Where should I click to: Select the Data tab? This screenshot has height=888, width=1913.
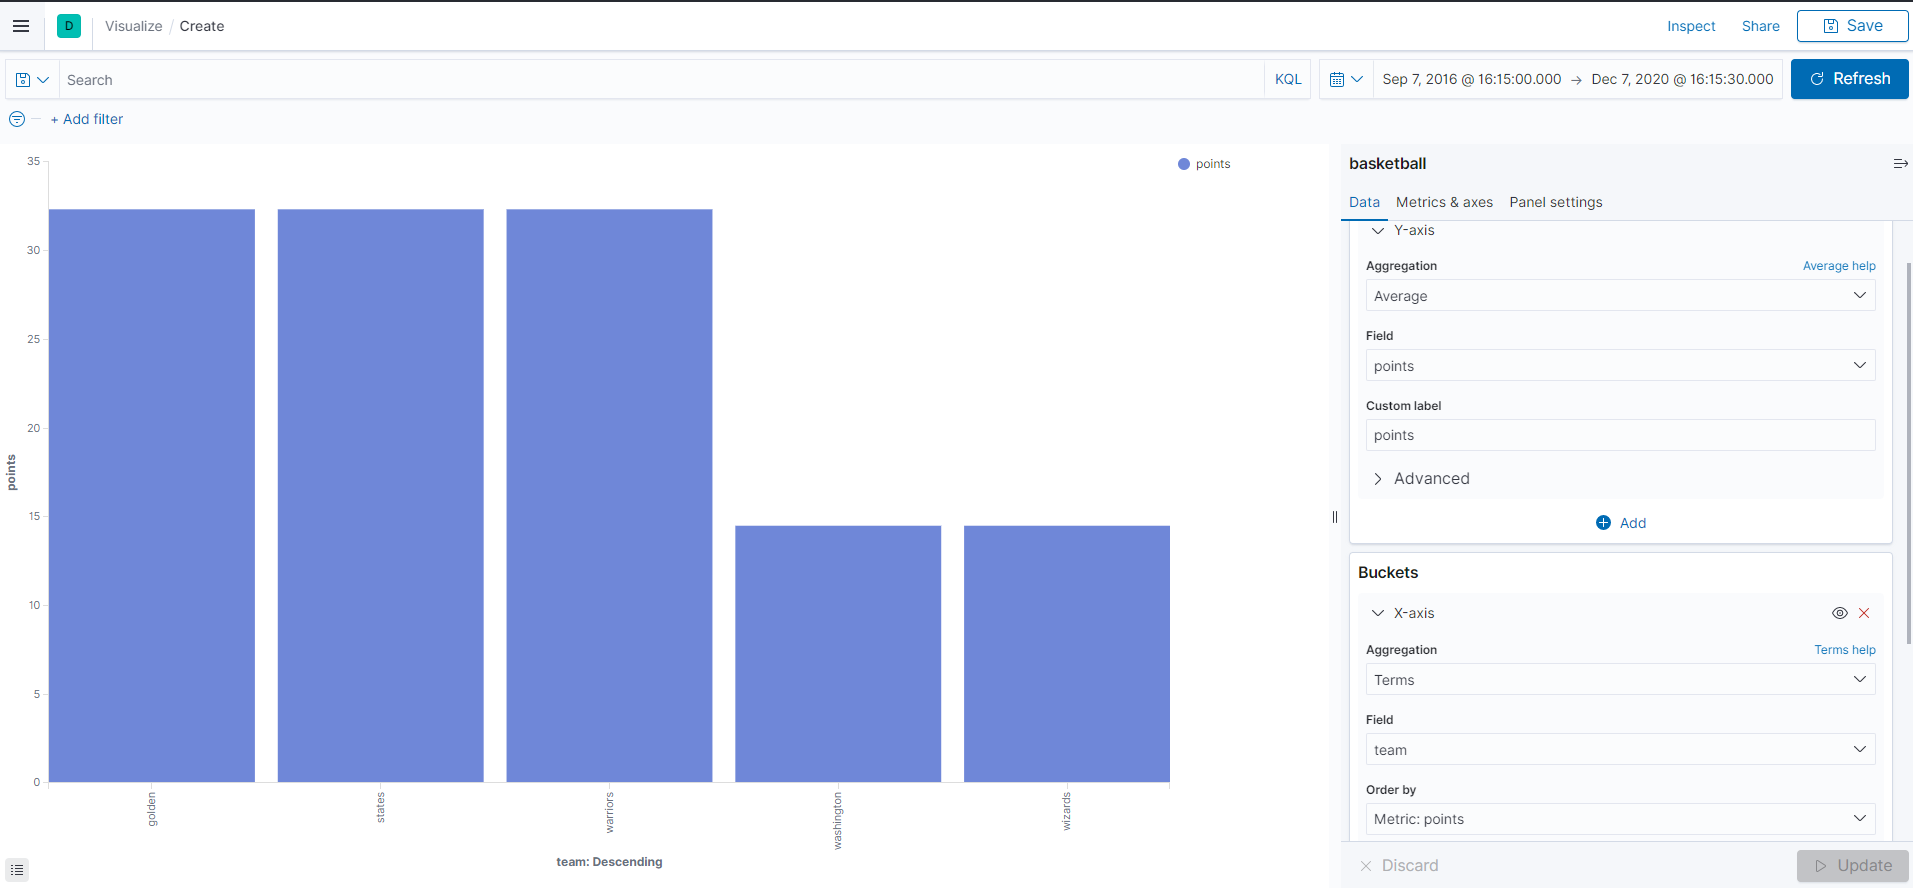click(x=1364, y=202)
